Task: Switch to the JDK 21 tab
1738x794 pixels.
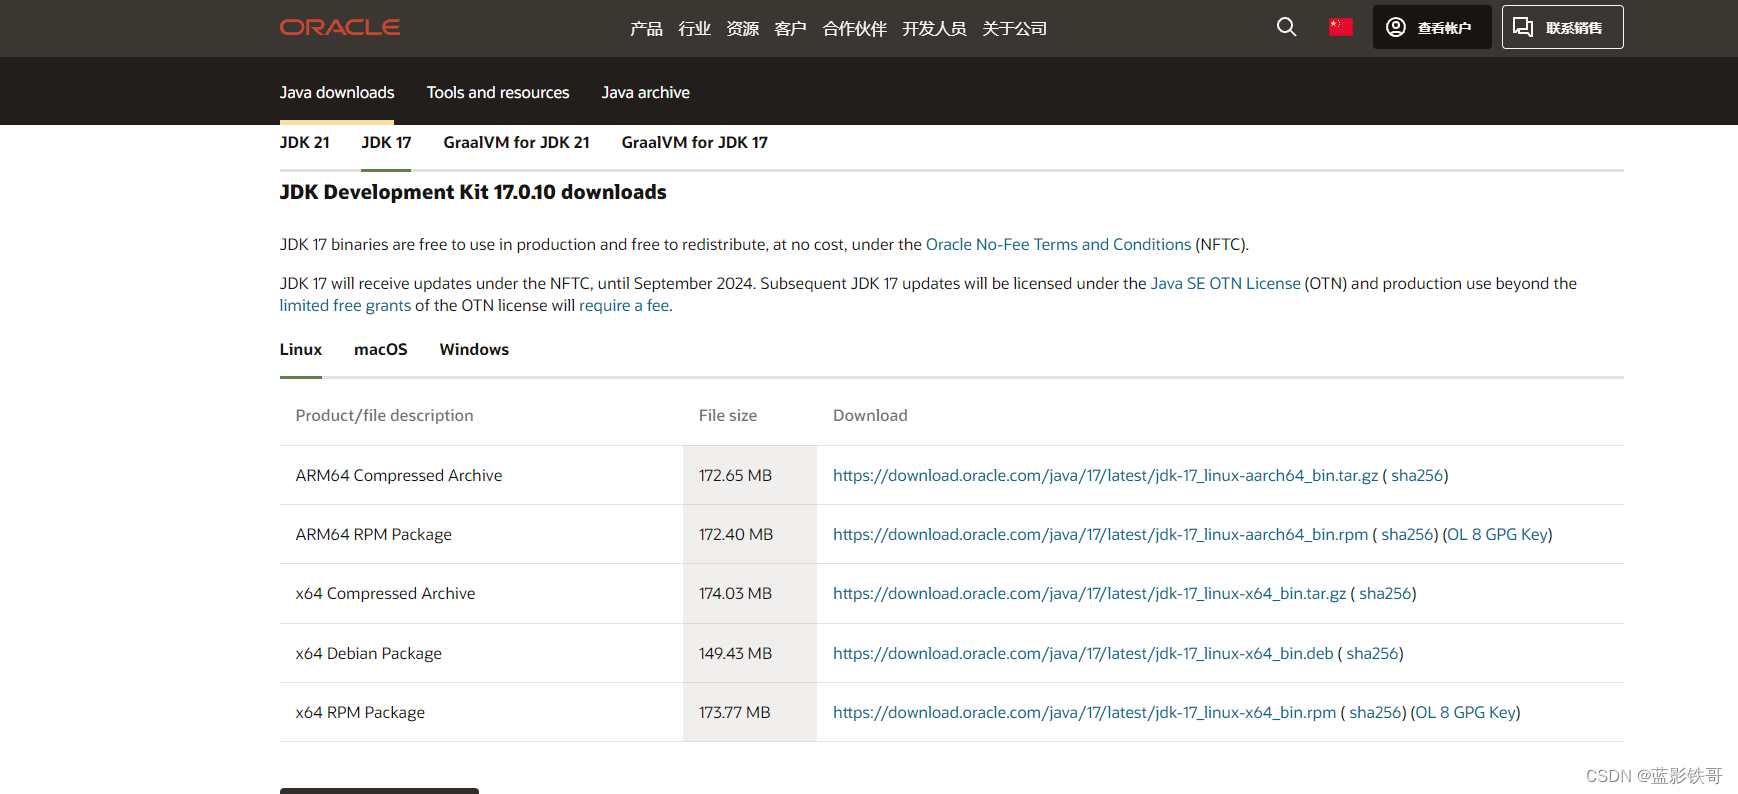Action: click(x=305, y=142)
